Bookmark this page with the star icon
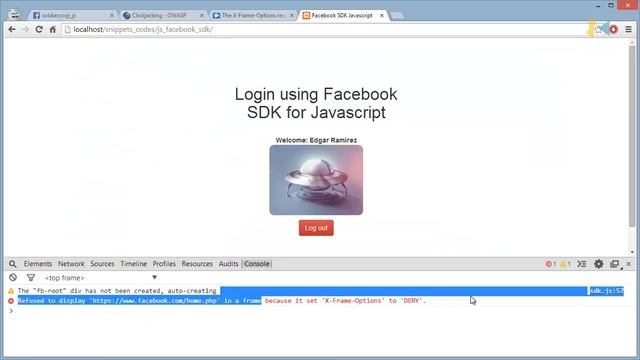This screenshot has height=360, width=640. point(598,29)
